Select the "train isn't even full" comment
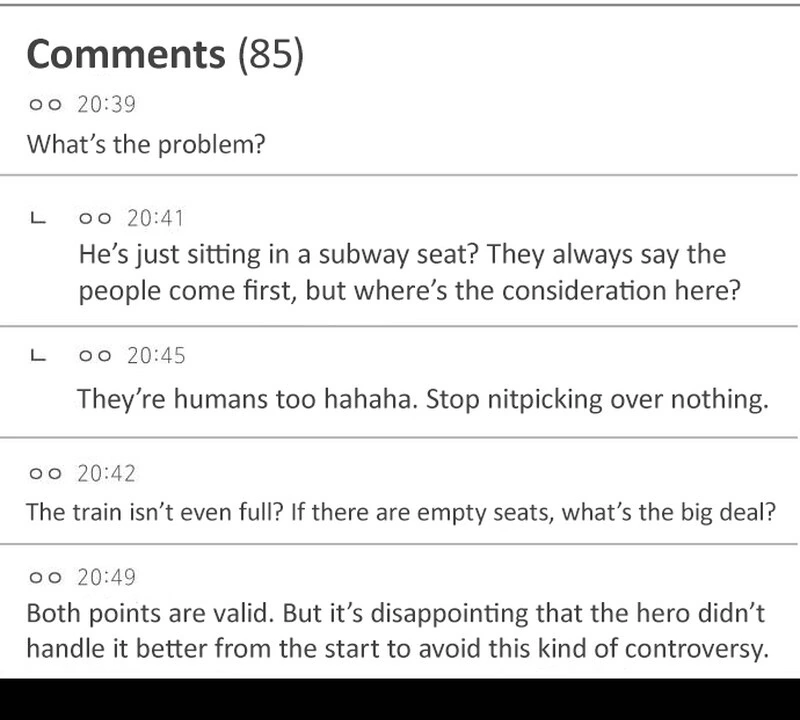The width and height of the screenshot is (800, 720). (x=400, y=512)
